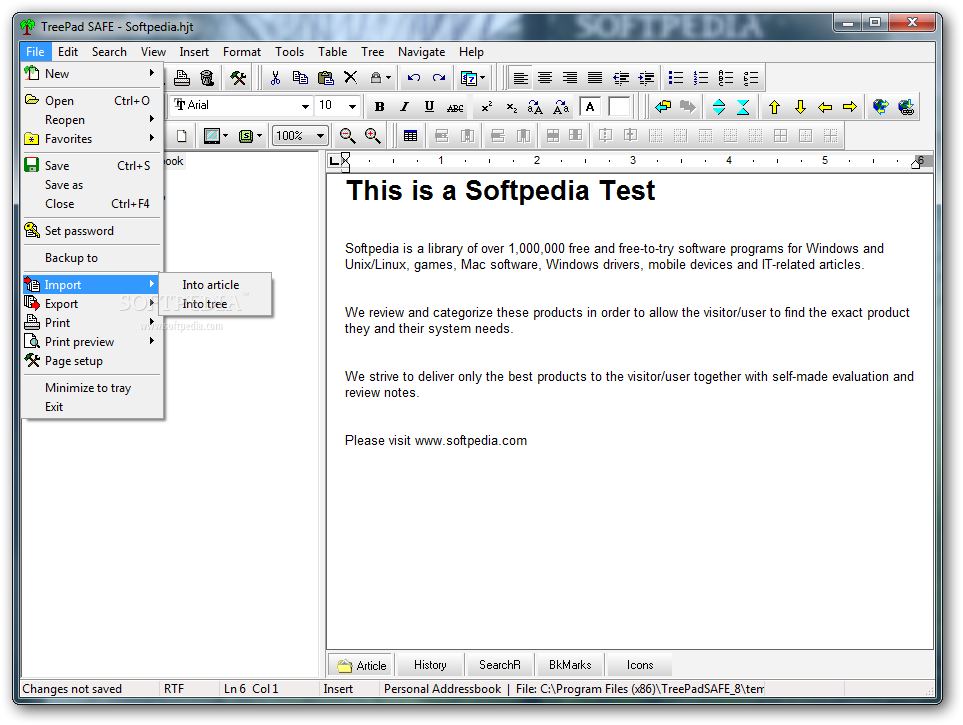
Task: Switch to the SearchR tab
Action: point(500,665)
